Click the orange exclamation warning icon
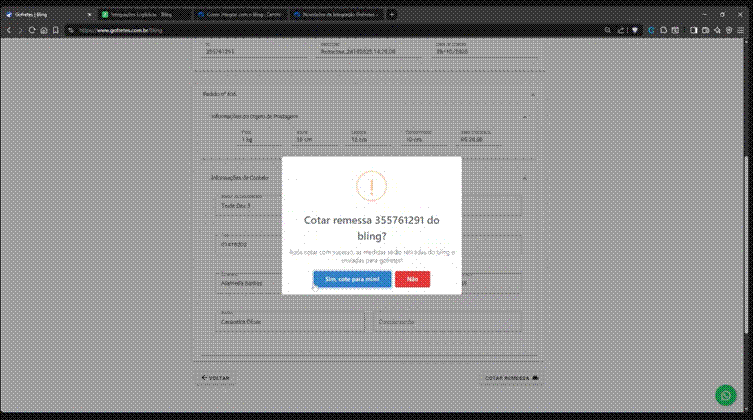The width and height of the screenshot is (753, 420). tap(371, 186)
